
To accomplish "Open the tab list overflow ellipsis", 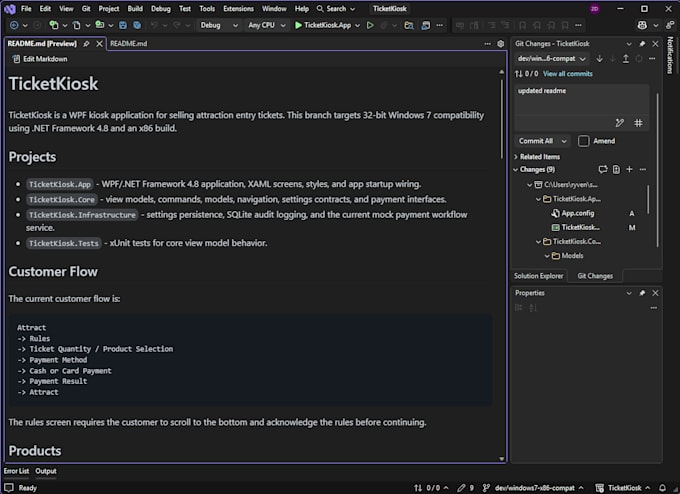I will 487,44.
